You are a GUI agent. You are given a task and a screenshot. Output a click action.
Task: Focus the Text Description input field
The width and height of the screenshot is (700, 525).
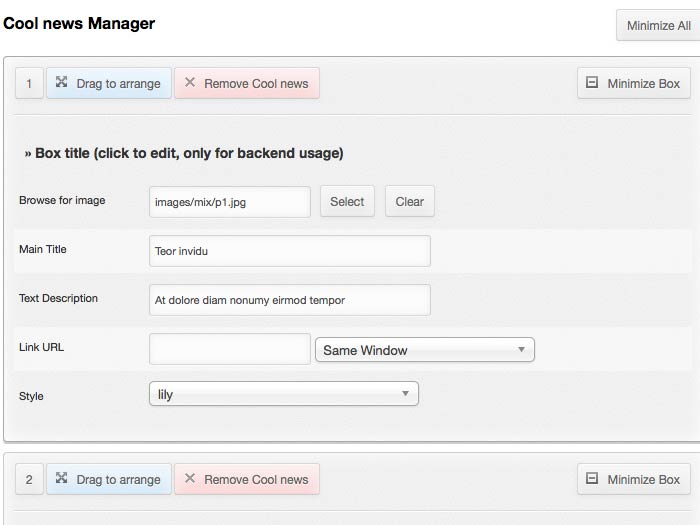click(289, 300)
